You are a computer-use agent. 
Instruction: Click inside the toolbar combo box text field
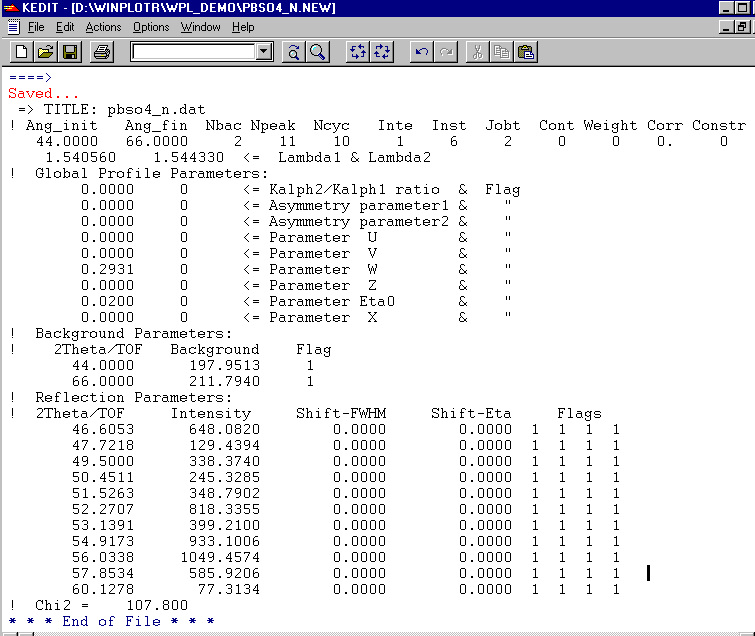coord(192,52)
